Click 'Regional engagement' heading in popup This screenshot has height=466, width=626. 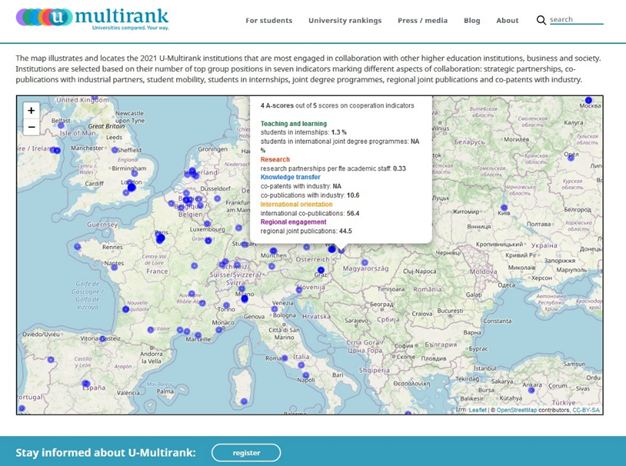tap(293, 222)
